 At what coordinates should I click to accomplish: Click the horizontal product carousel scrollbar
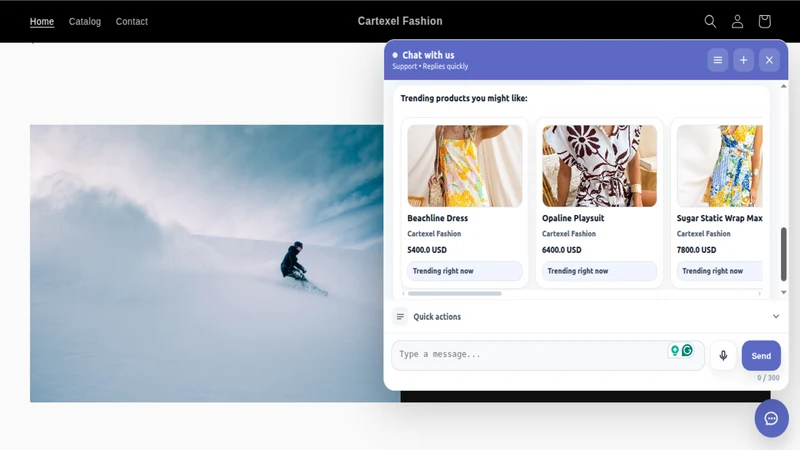click(x=455, y=294)
